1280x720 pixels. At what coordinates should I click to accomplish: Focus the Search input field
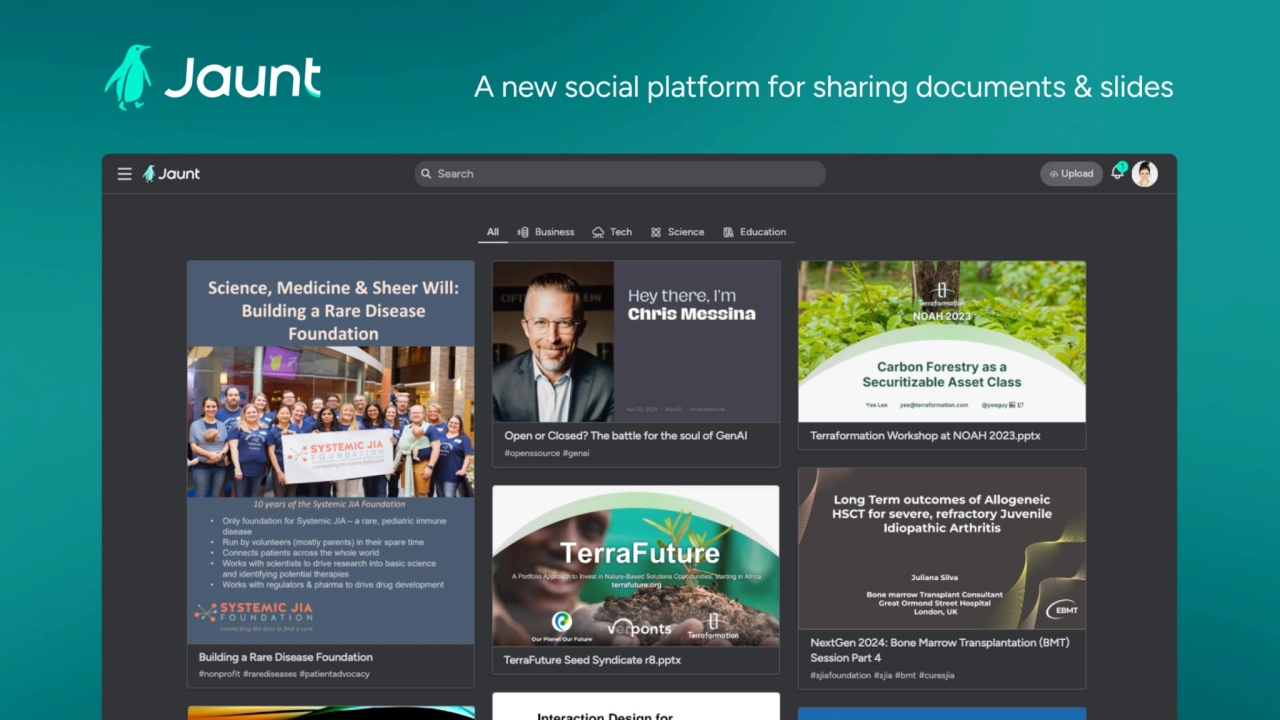tap(620, 174)
